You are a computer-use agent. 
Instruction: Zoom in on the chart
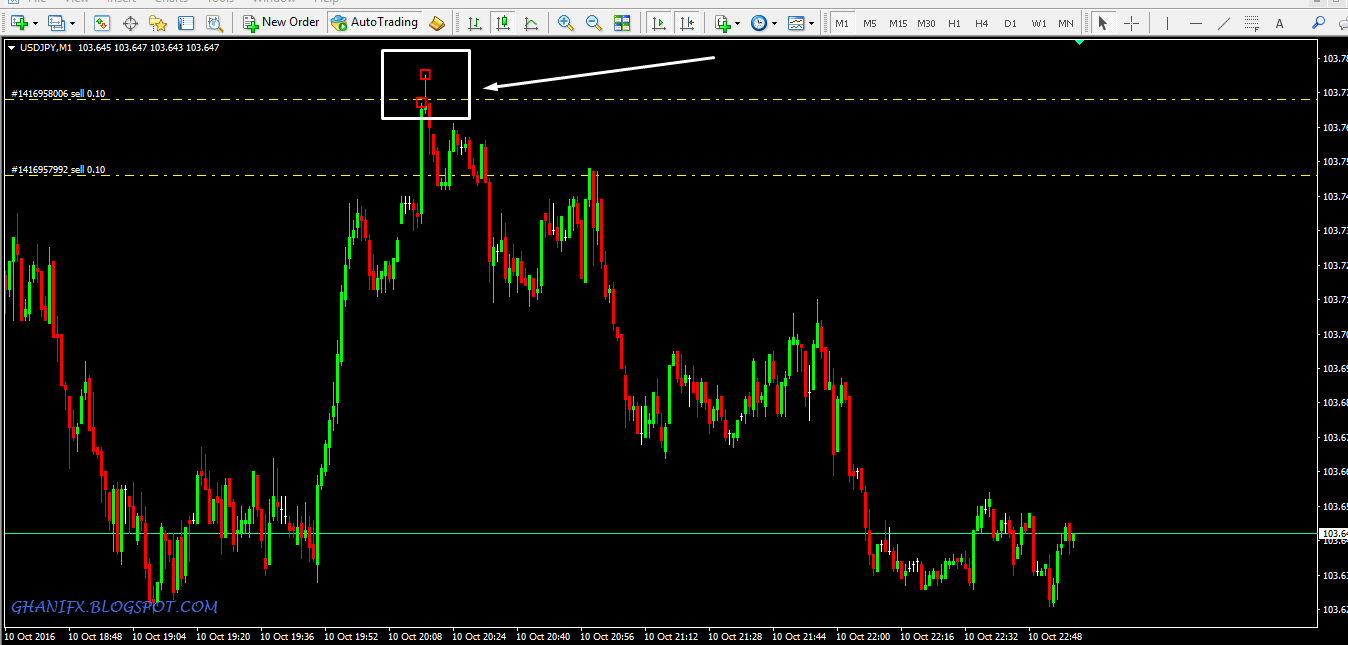[x=566, y=22]
